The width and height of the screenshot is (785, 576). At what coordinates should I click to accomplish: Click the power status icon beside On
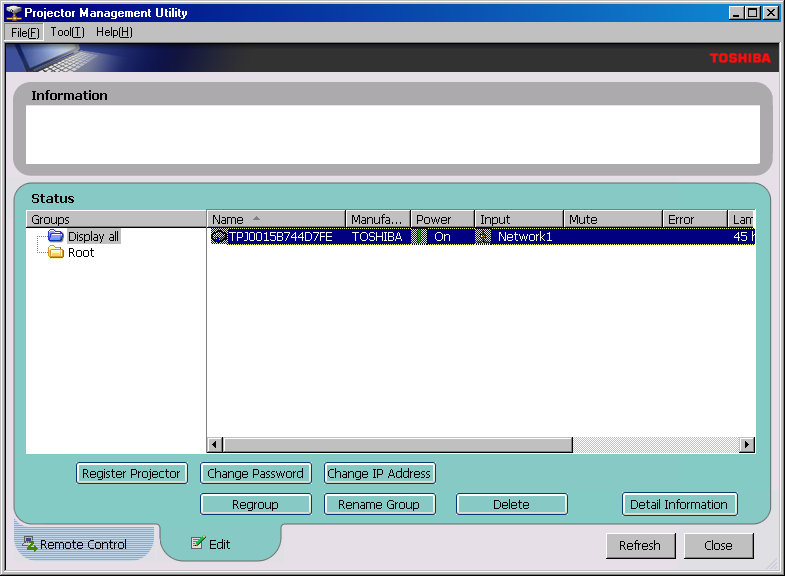[420, 236]
